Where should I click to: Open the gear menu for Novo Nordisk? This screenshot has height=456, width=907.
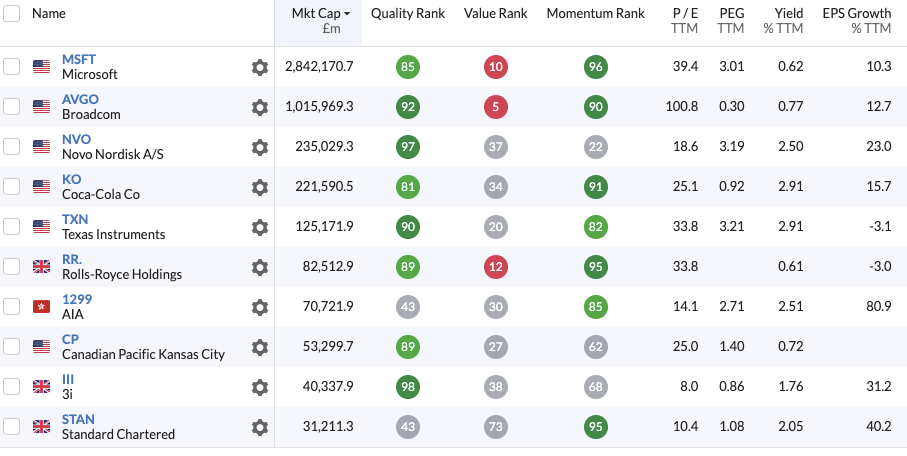[x=260, y=147]
